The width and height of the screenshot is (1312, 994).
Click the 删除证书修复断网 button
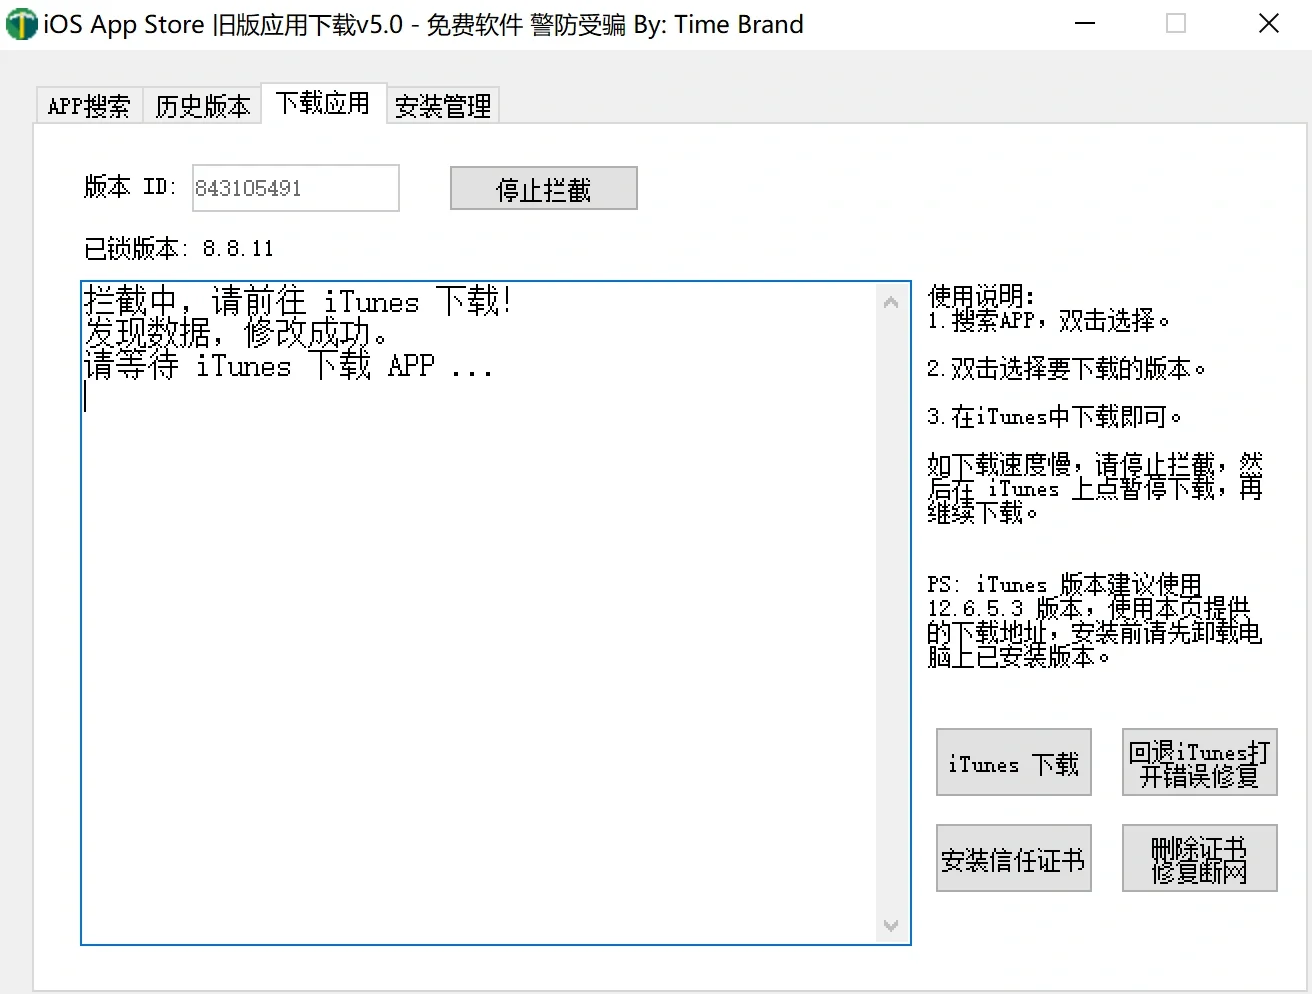coord(1199,858)
